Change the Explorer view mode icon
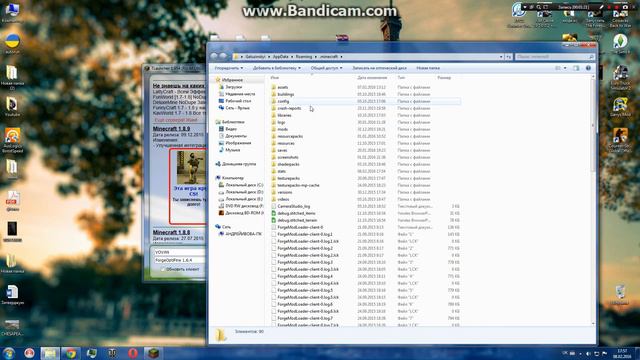Image resolution: width=640 pixels, height=360 pixels. coord(558,68)
